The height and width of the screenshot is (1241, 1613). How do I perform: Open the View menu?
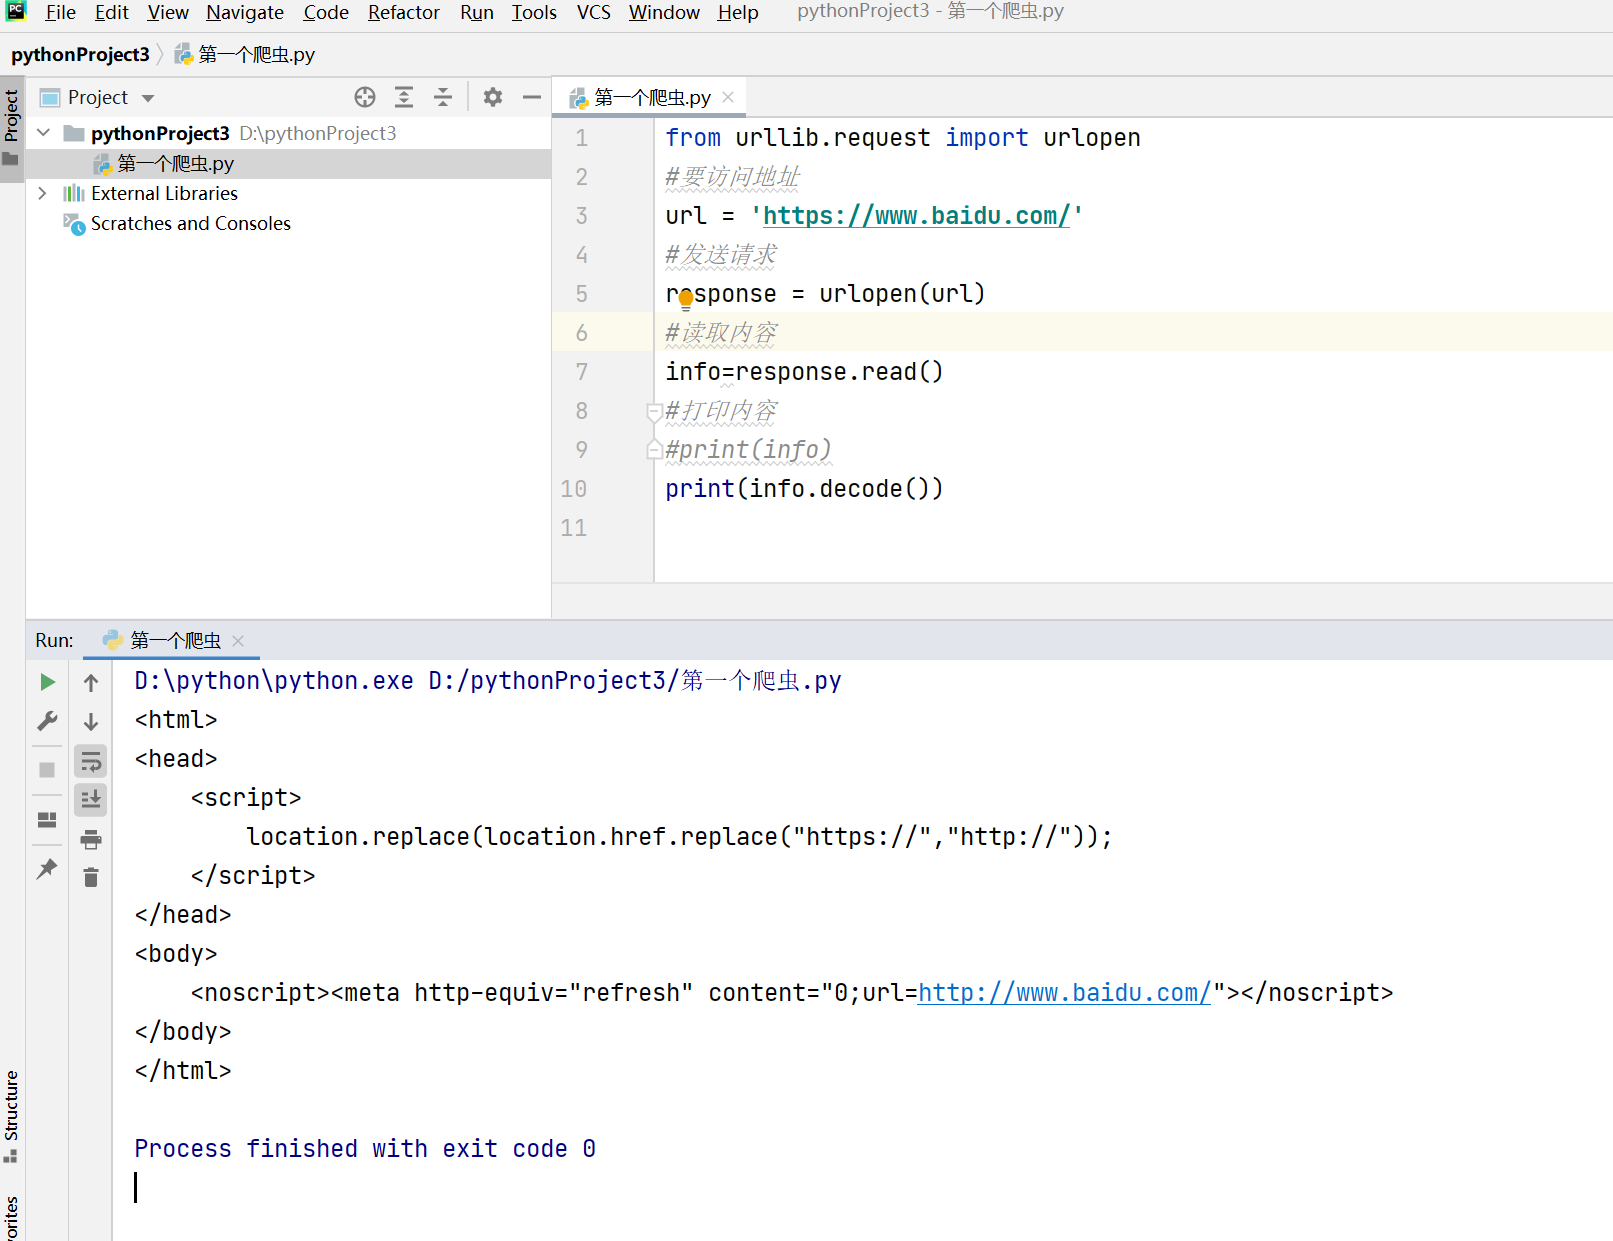point(168,12)
